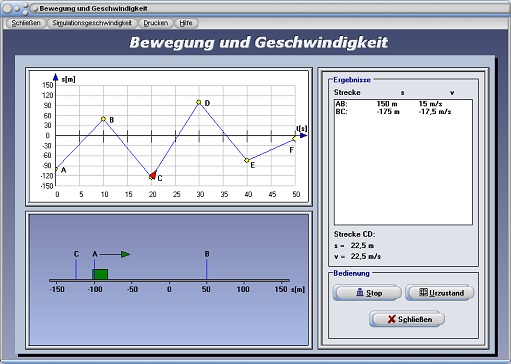Select the BC row in results list

pos(403,112)
